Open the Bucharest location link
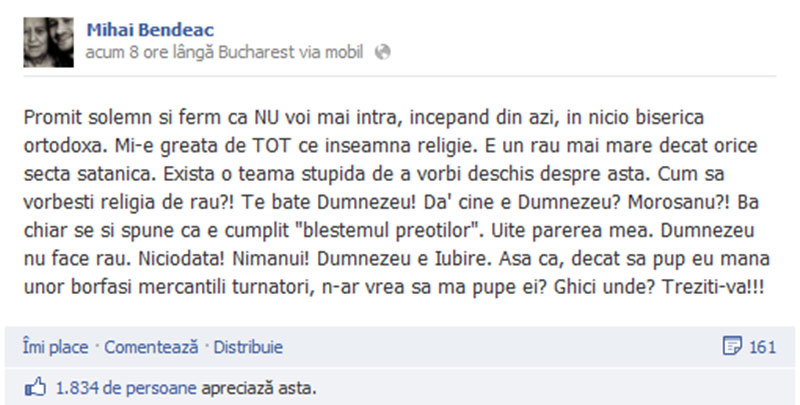The image size is (800, 405). (x=257, y=52)
